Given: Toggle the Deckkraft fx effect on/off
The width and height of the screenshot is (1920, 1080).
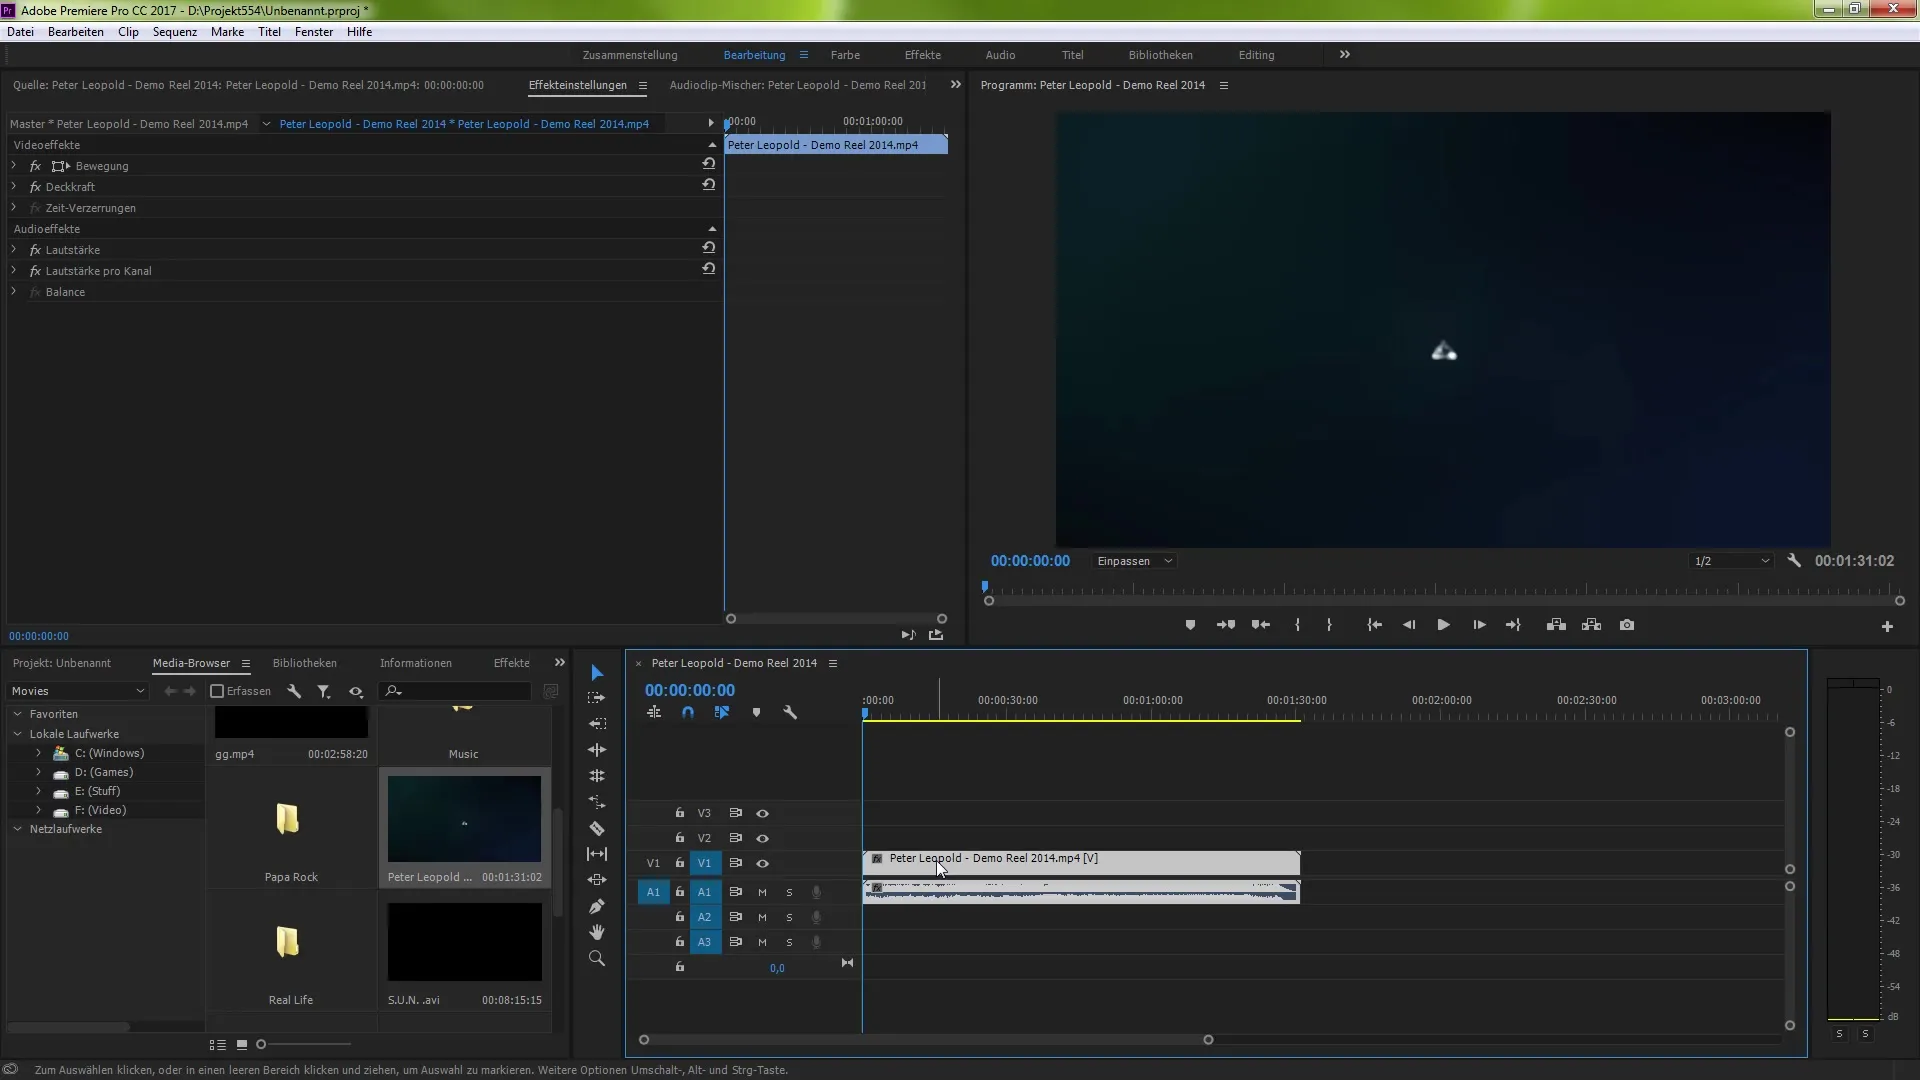Looking at the screenshot, I should pyautogui.click(x=35, y=187).
